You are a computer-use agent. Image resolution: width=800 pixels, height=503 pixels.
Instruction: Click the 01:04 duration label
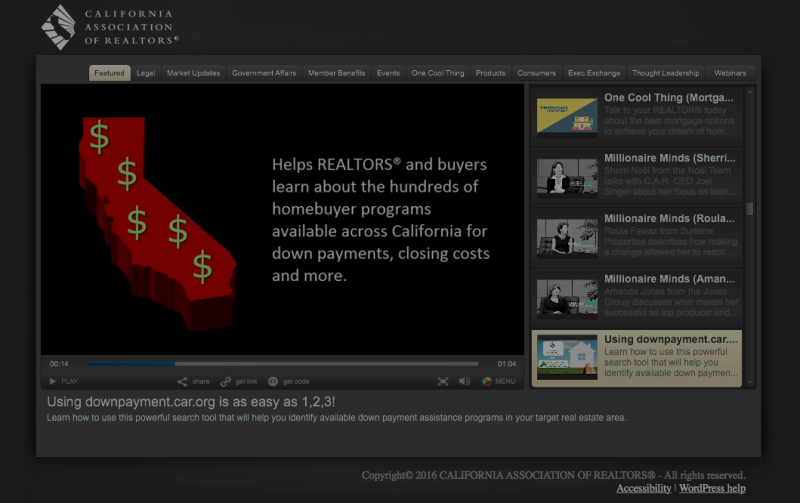click(507, 364)
